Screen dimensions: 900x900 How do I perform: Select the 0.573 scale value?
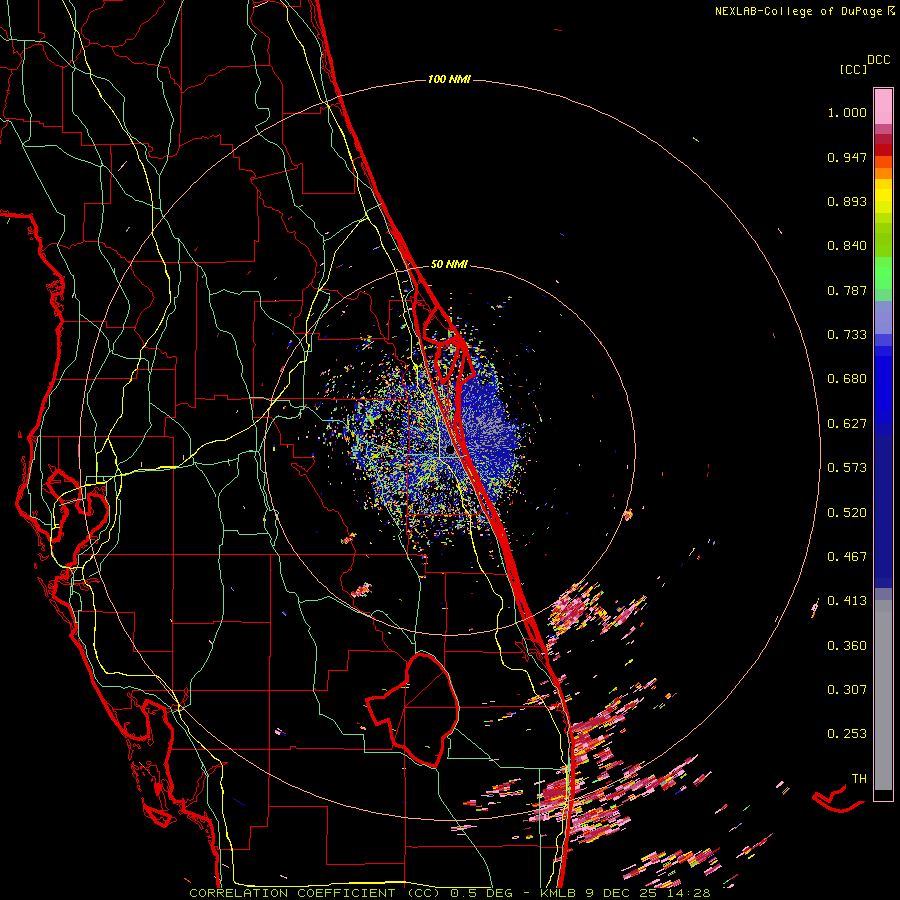(847, 468)
